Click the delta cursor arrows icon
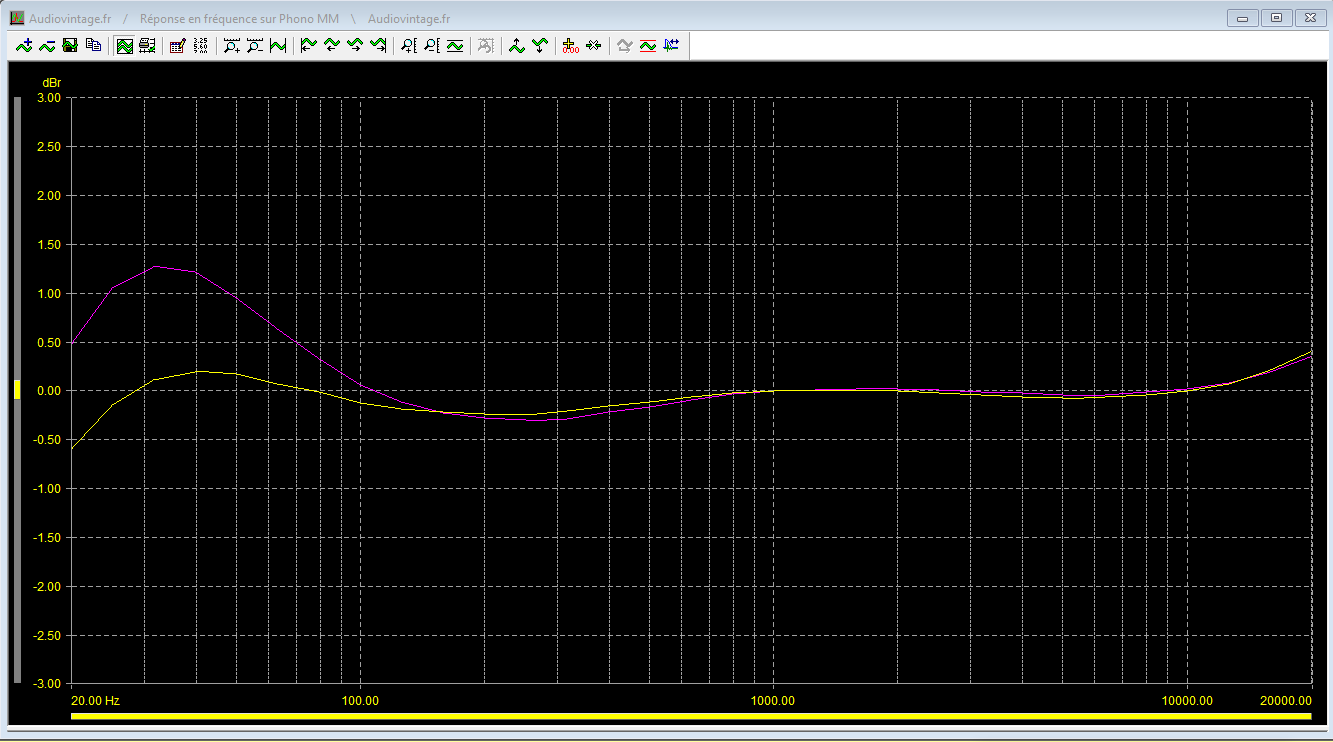1333x742 pixels. click(x=593, y=45)
